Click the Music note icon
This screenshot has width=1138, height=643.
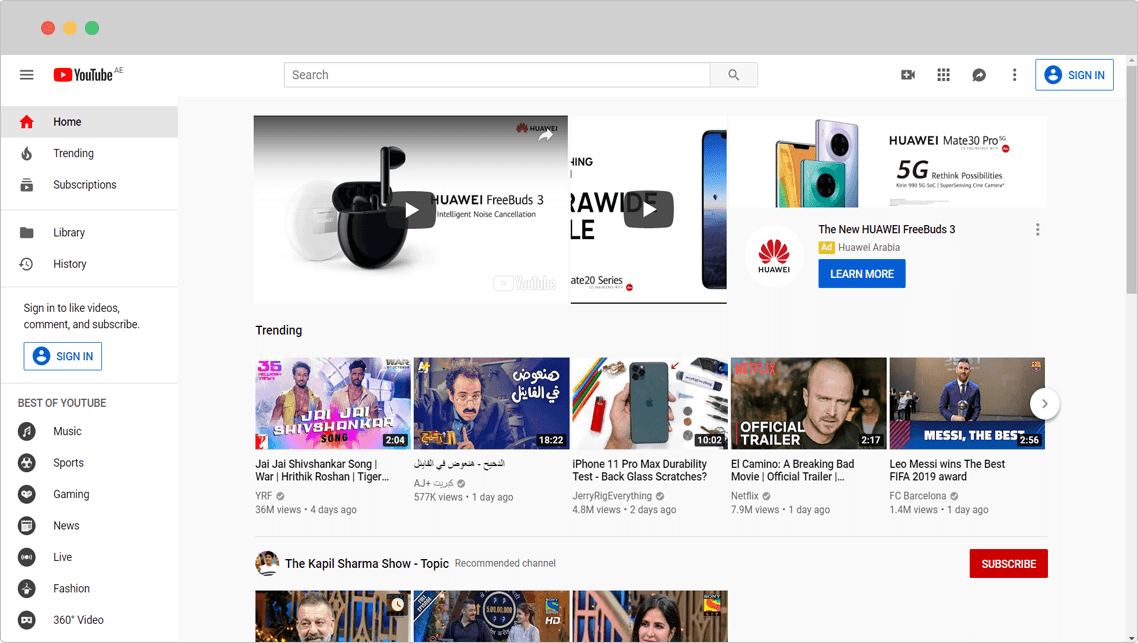[27, 431]
